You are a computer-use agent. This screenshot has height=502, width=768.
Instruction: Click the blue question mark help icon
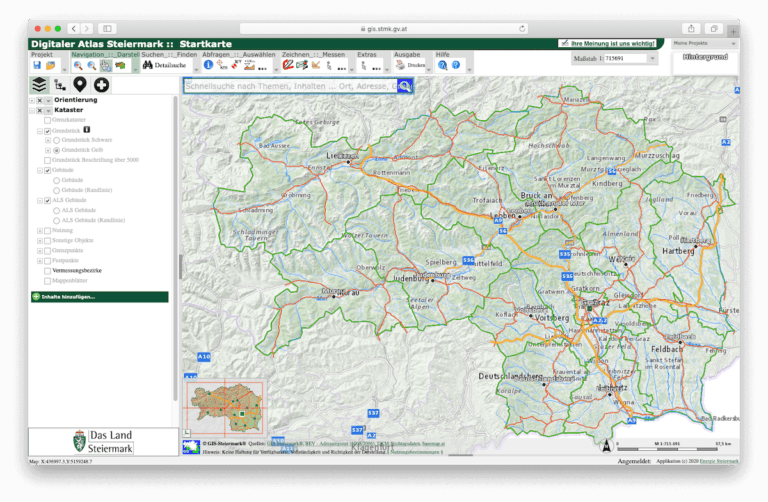(456, 65)
